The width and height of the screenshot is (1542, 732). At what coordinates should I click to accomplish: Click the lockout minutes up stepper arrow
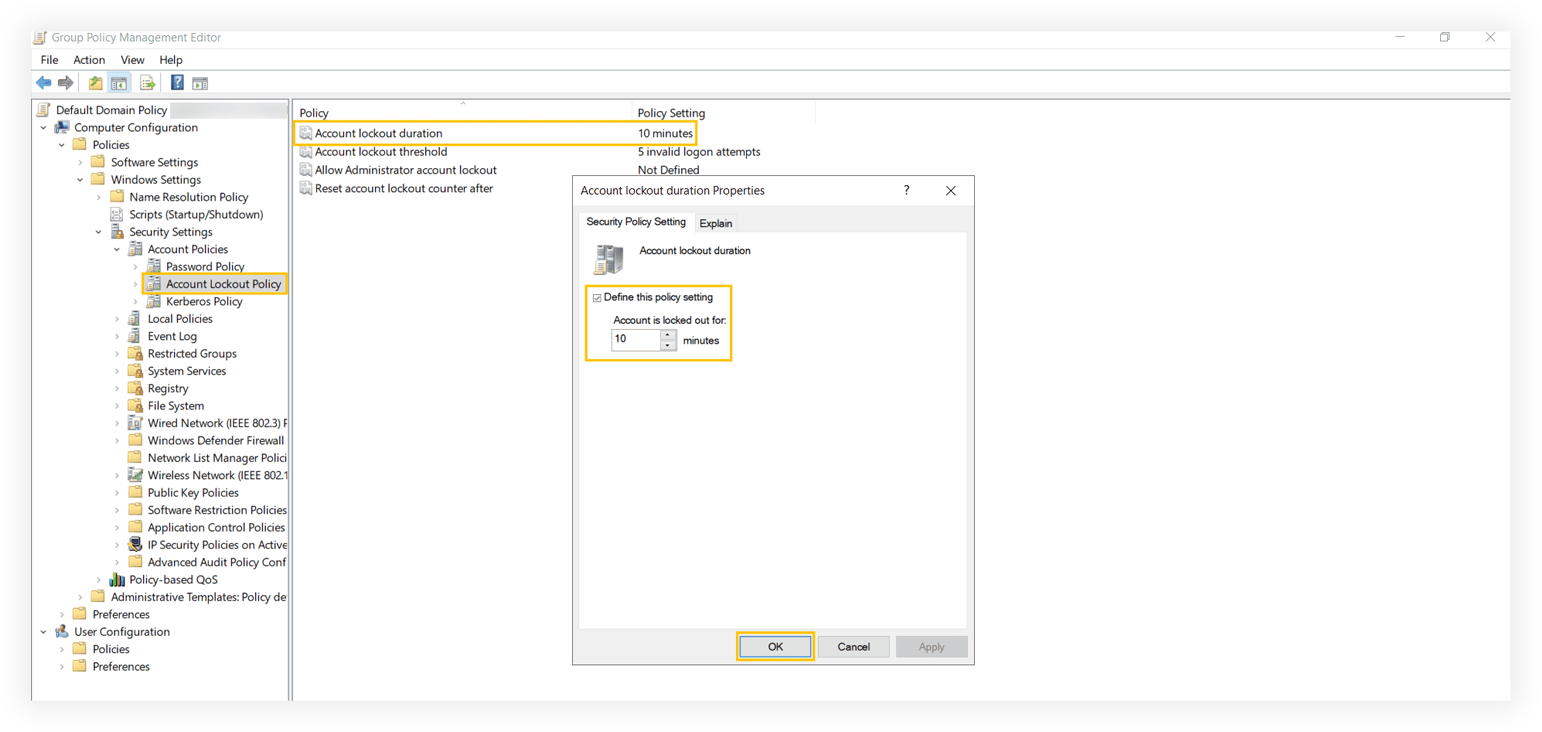click(x=667, y=334)
